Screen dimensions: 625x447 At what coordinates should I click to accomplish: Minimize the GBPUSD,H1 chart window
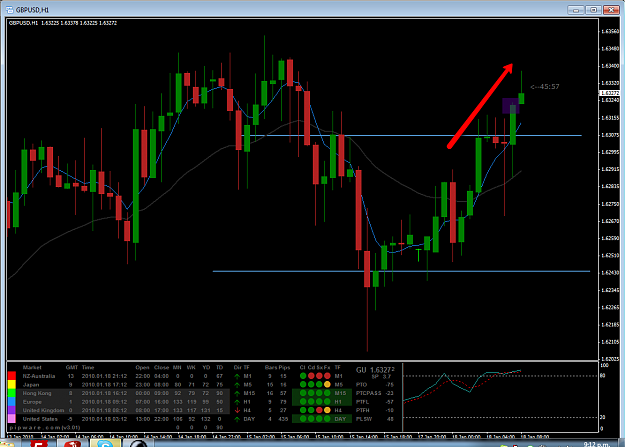point(576,10)
